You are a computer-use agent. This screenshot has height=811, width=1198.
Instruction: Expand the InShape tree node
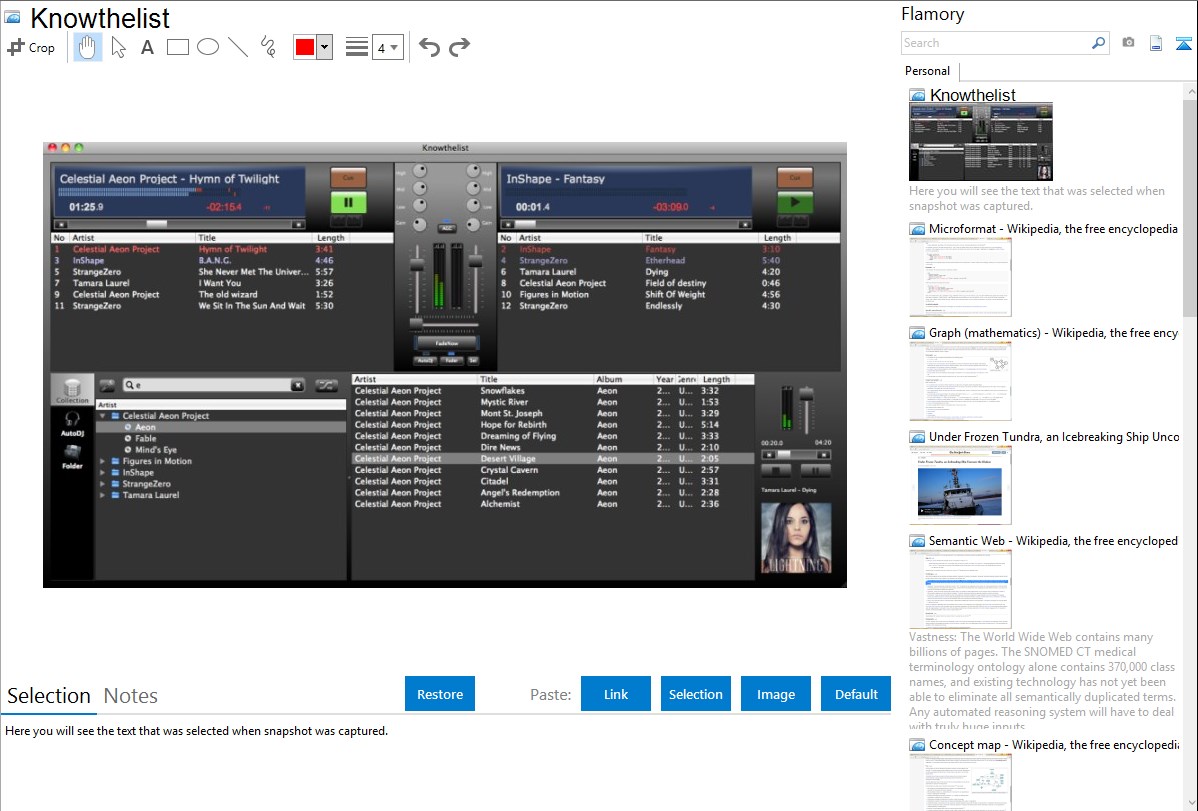[x=103, y=472]
